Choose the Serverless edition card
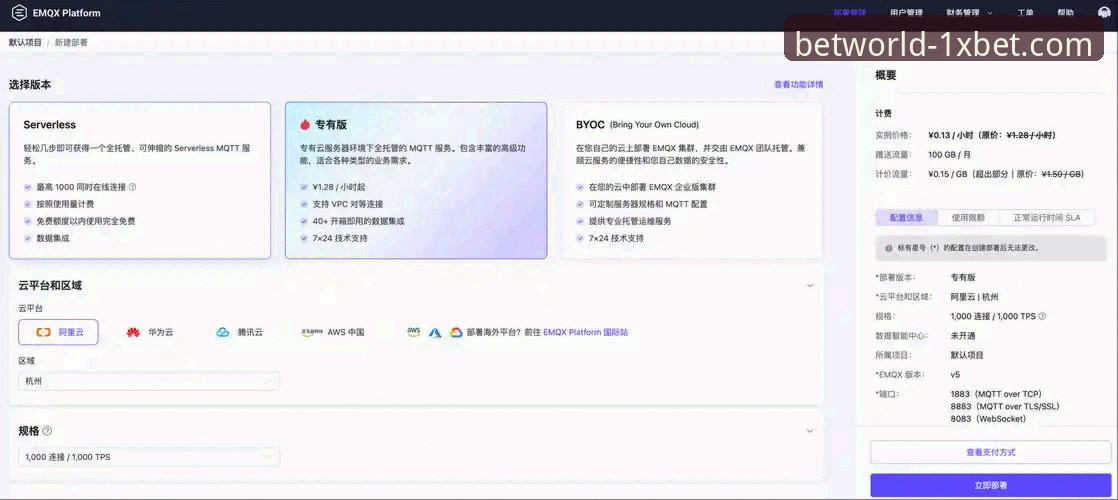Image resolution: width=1118 pixels, height=500 pixels. [x=140, y=180]
